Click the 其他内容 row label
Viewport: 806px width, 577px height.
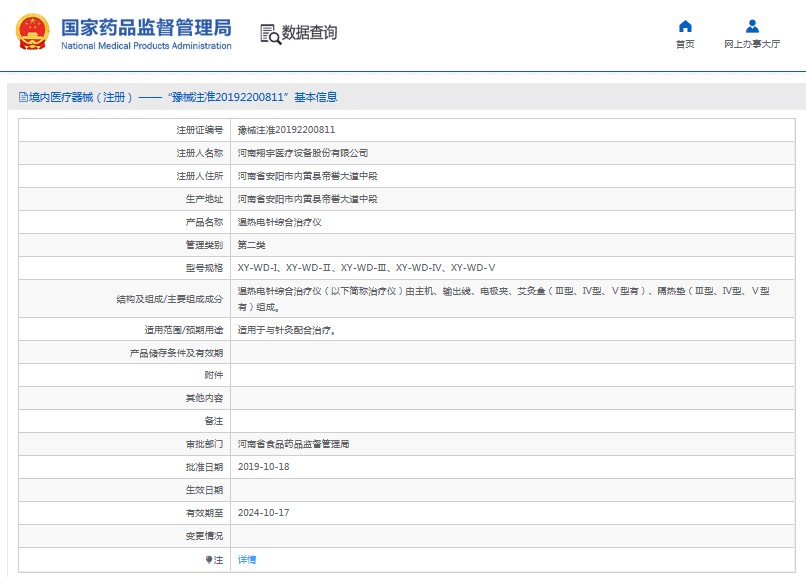(205, 398)
